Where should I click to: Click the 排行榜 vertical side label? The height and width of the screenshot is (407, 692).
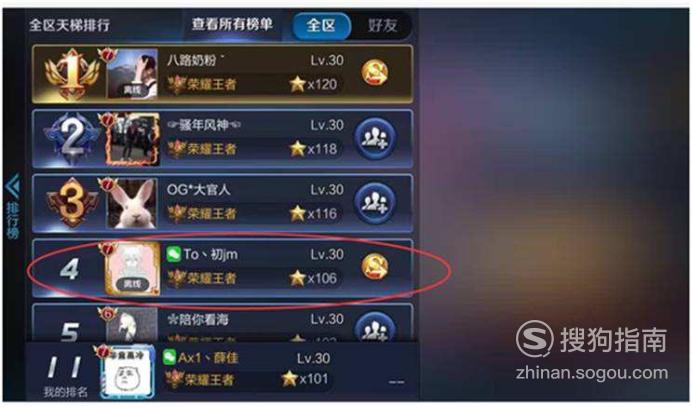pyautogui.click(x=13, y=221)
